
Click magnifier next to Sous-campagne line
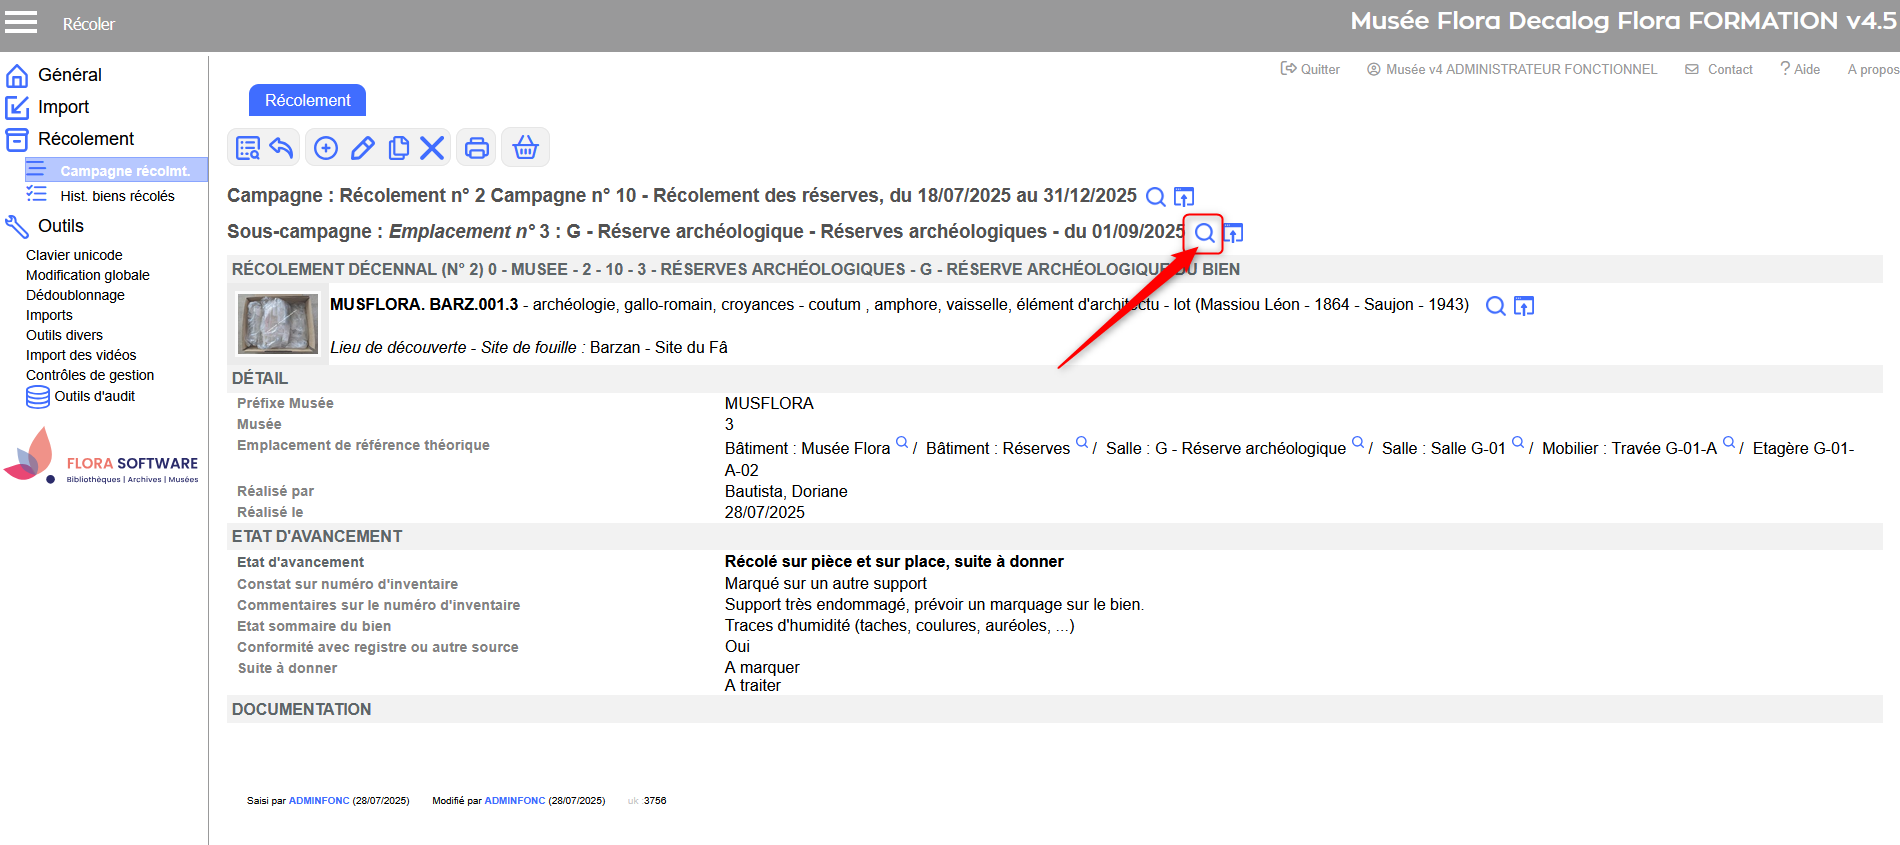click(x=1204, y=233)
